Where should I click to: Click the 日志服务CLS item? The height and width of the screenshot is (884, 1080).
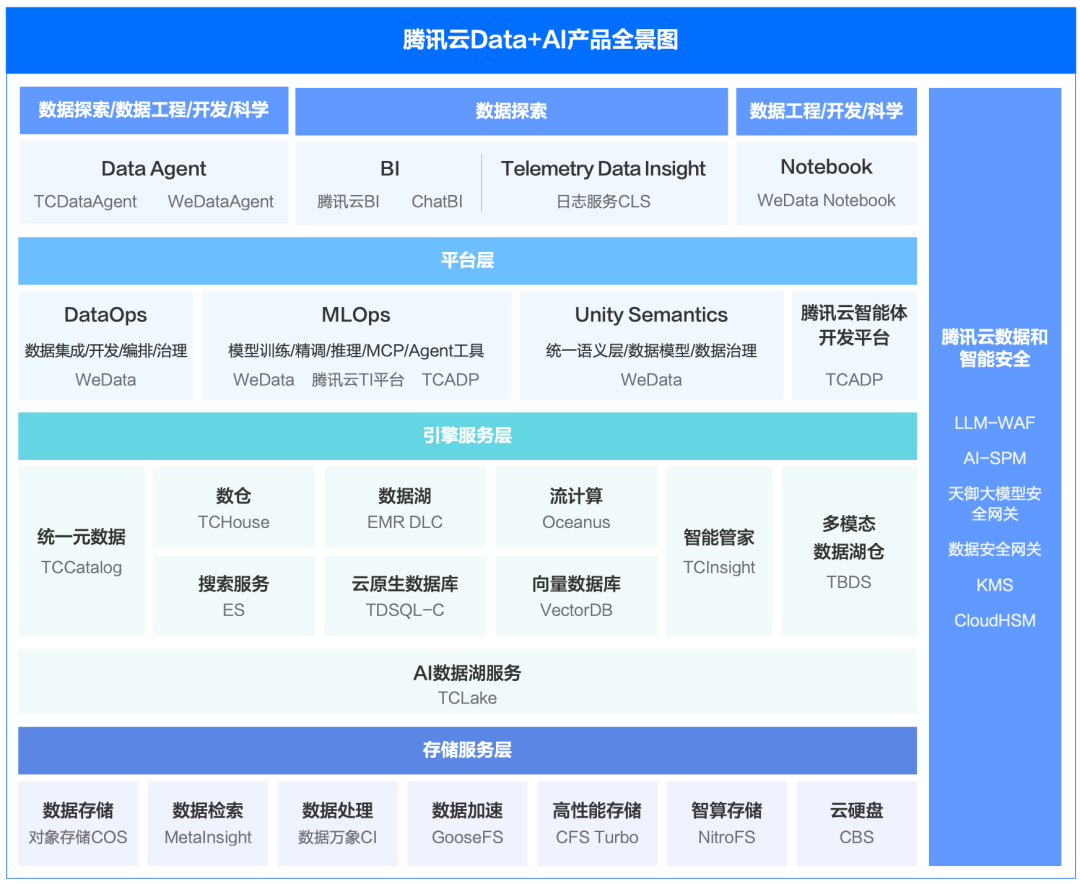click(603, 201)
